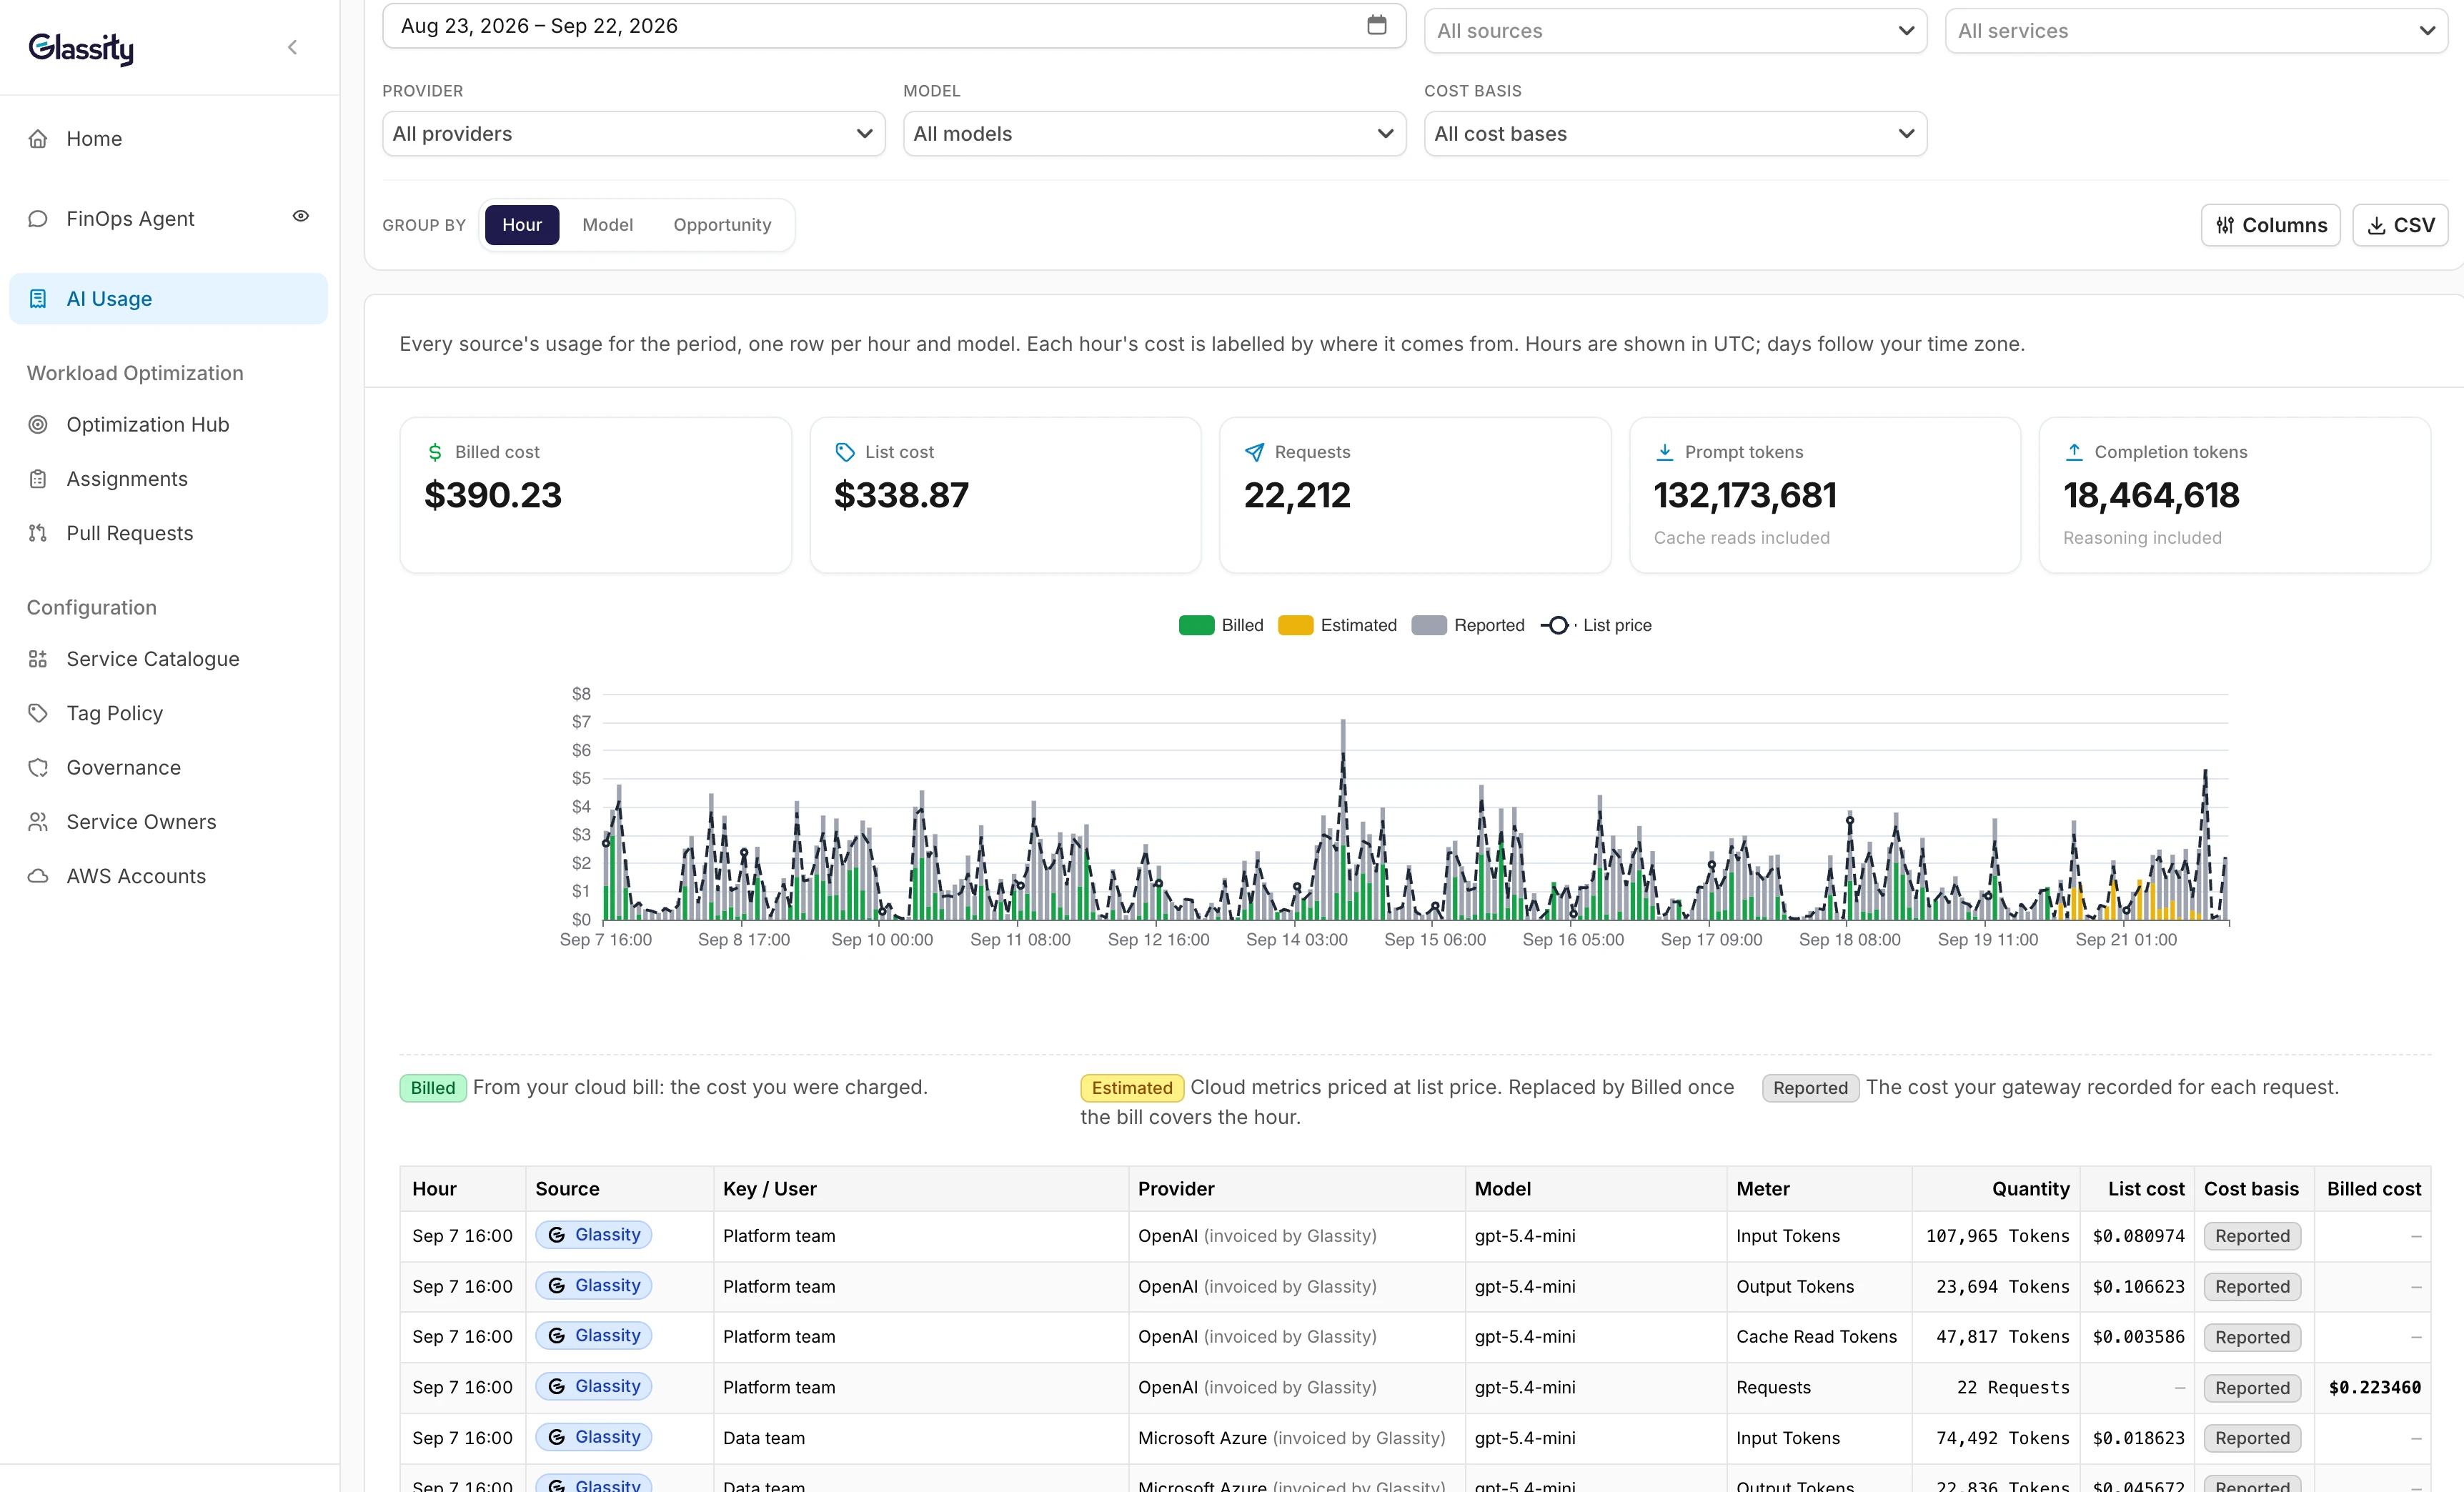
Task: Toggle Estimated series in chart legend
Action: pyautogui.click(x=1337, y=625)
